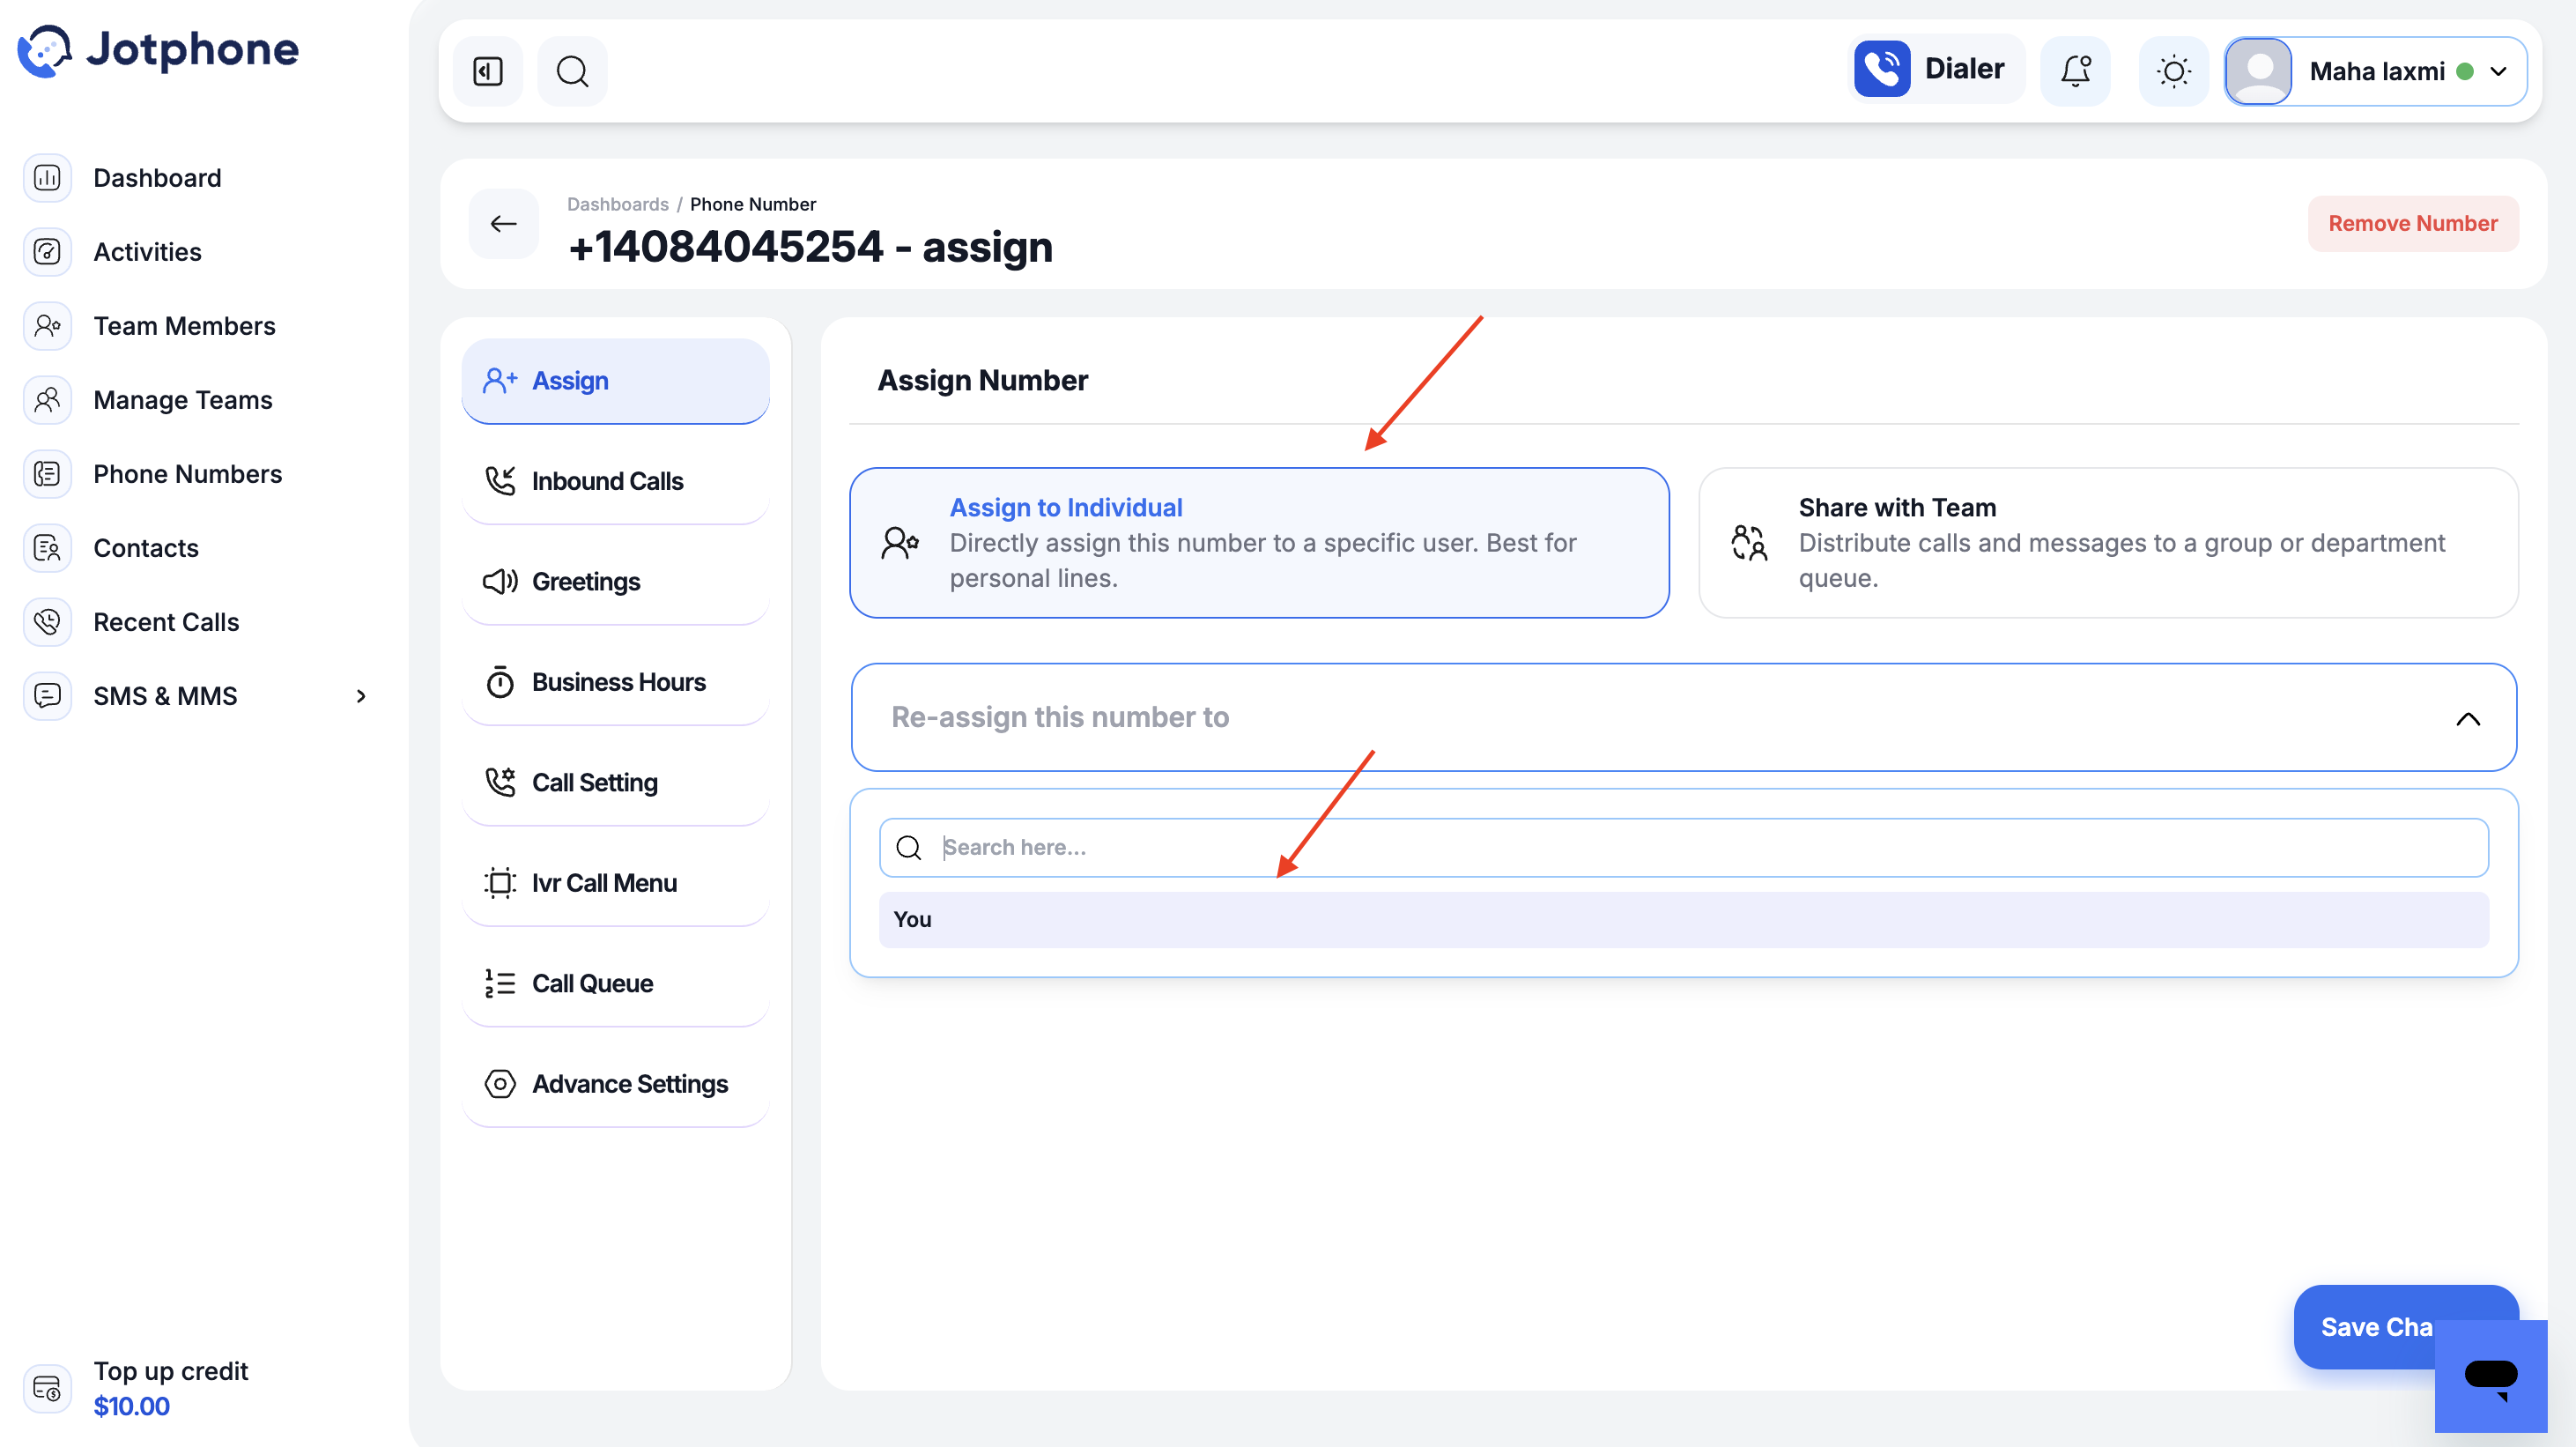Screen dimensions: 2576x1447
Task: Open Dashboard from sidebar
Action: point(157,178)
